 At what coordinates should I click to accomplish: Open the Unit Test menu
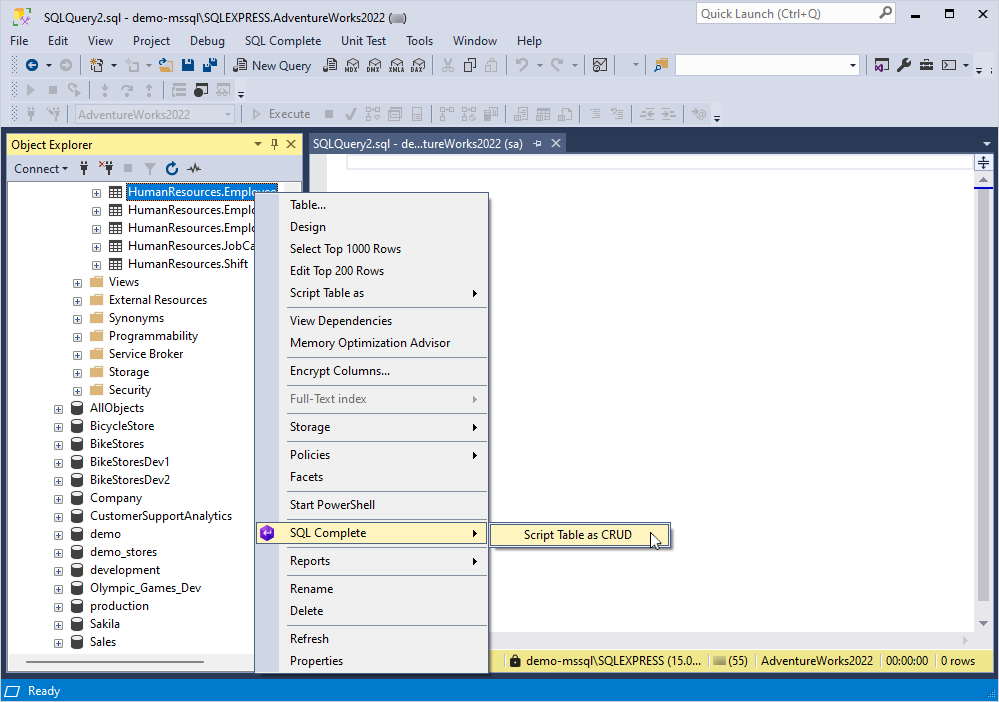[x=363, y=41]
